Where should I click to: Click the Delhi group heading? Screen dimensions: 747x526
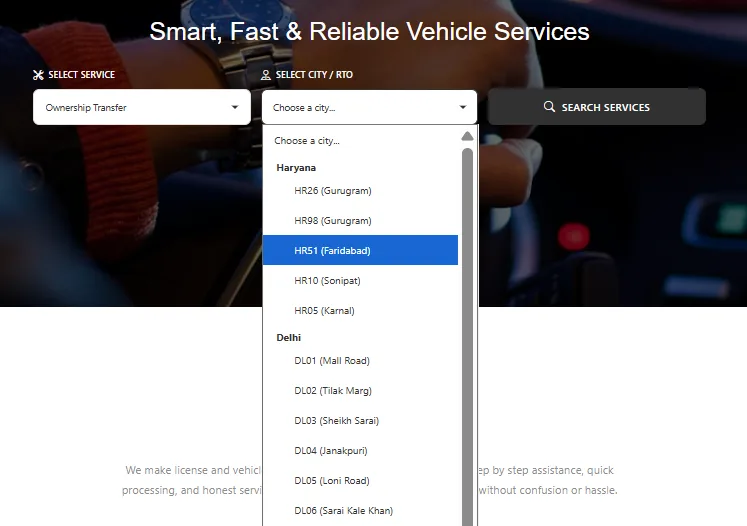click(x=289, y=338)
